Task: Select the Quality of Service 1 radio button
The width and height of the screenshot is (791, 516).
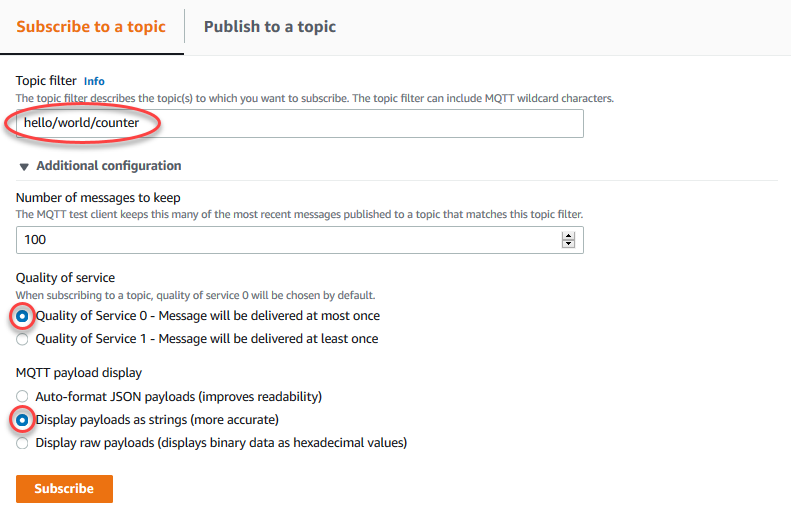Action: tap(23, 339)
